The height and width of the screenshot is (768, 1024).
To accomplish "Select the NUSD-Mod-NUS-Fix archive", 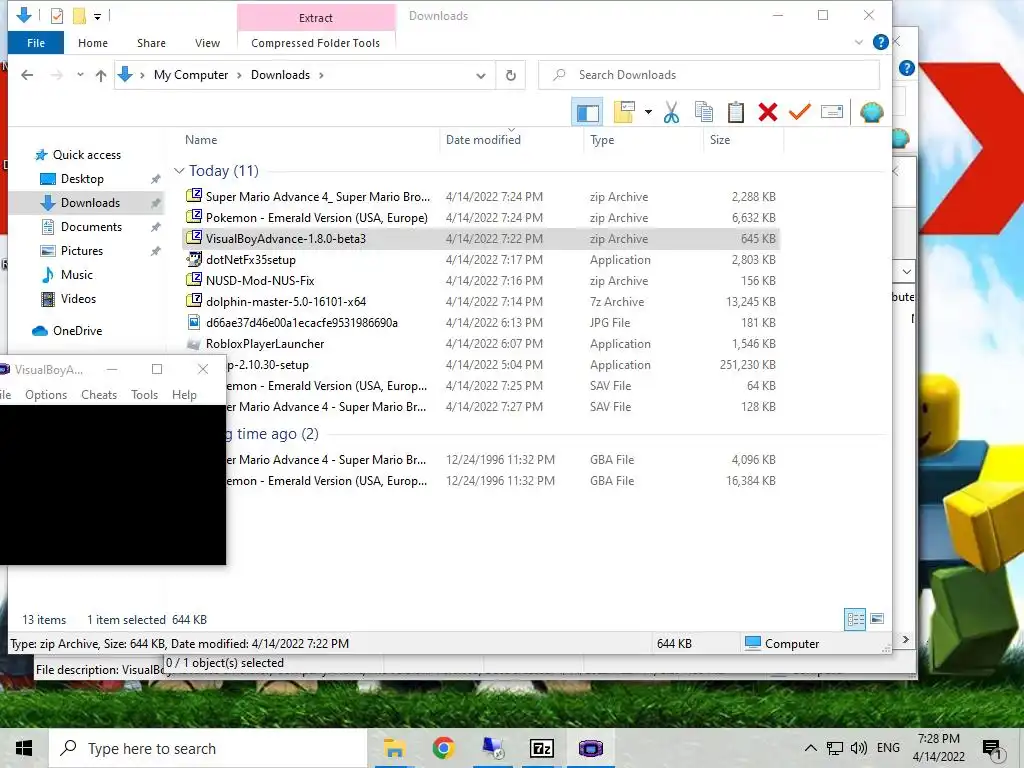I will tap(481, 280).
